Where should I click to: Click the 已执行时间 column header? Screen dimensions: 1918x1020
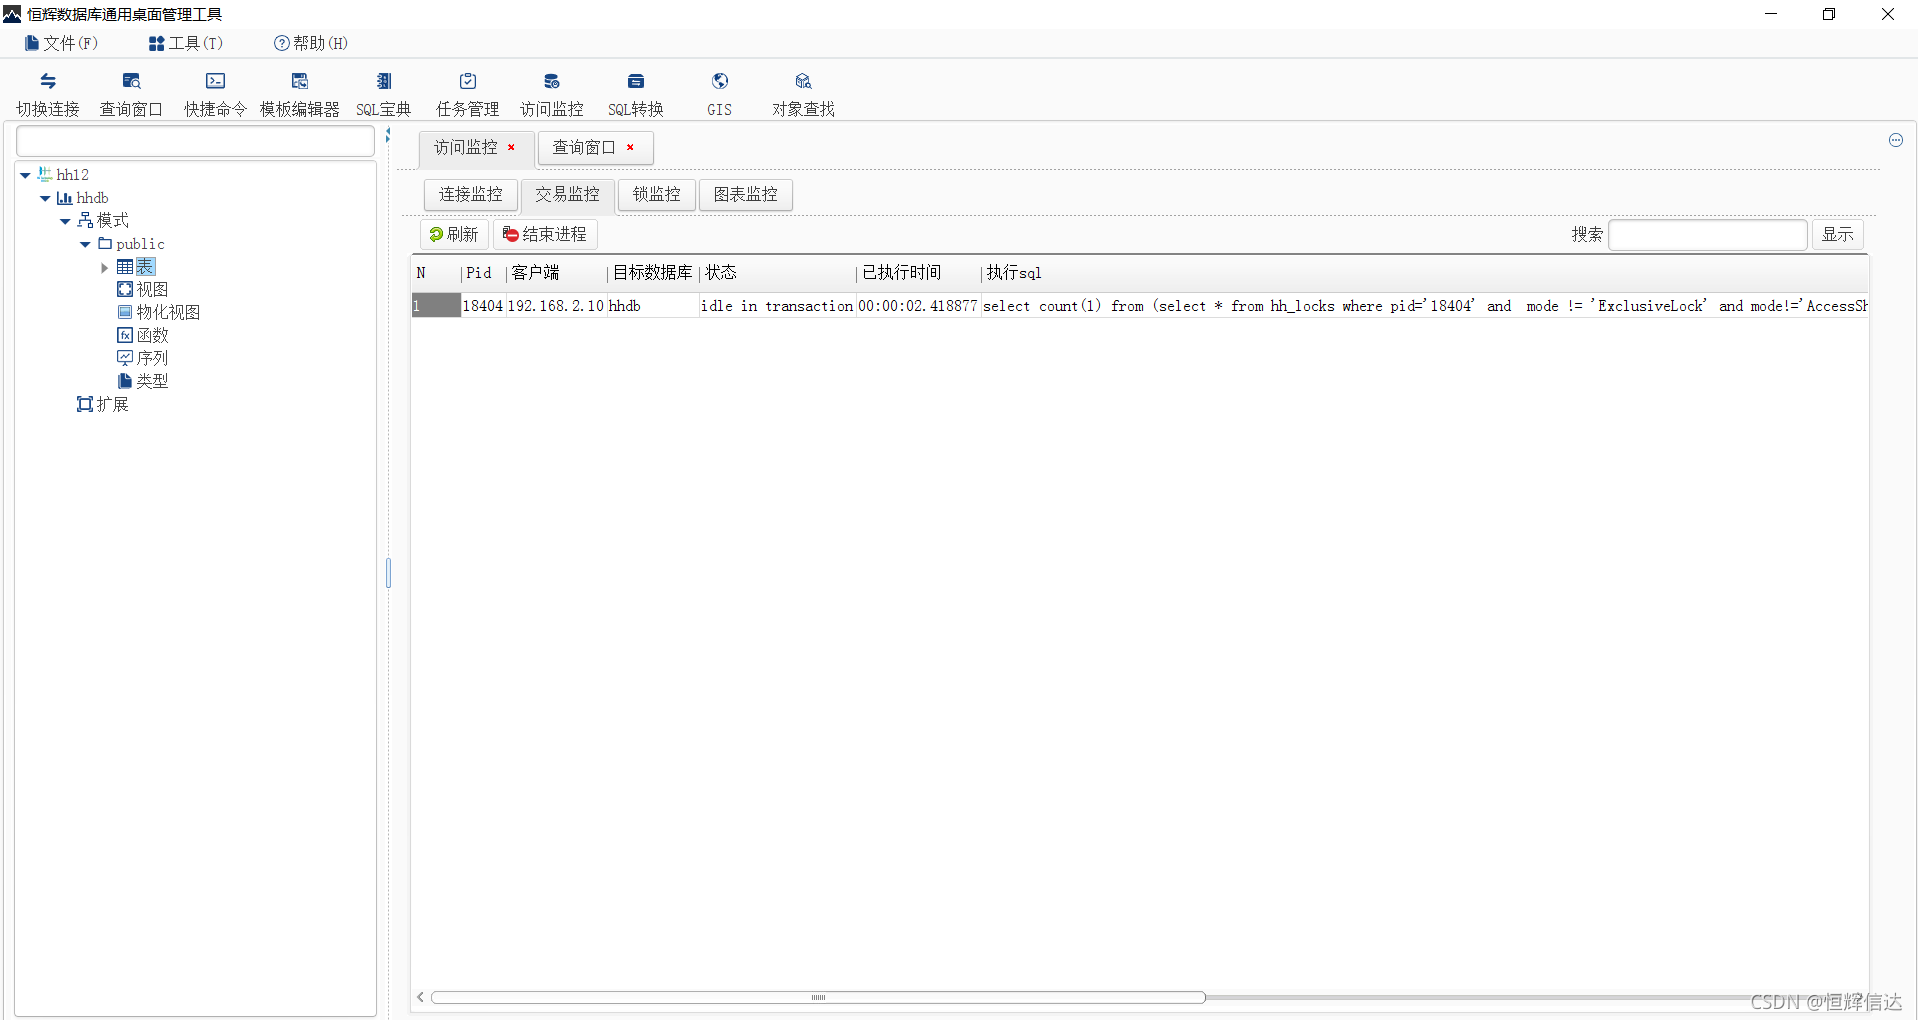pos(919,273)
